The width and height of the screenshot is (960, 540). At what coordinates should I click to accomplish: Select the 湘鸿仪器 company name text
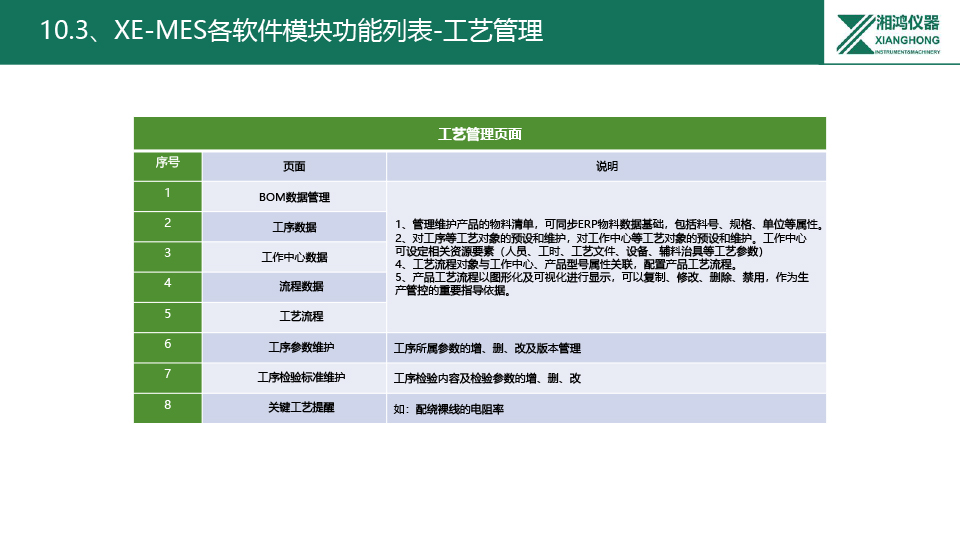pyautogui.click(x=906, y=23)
